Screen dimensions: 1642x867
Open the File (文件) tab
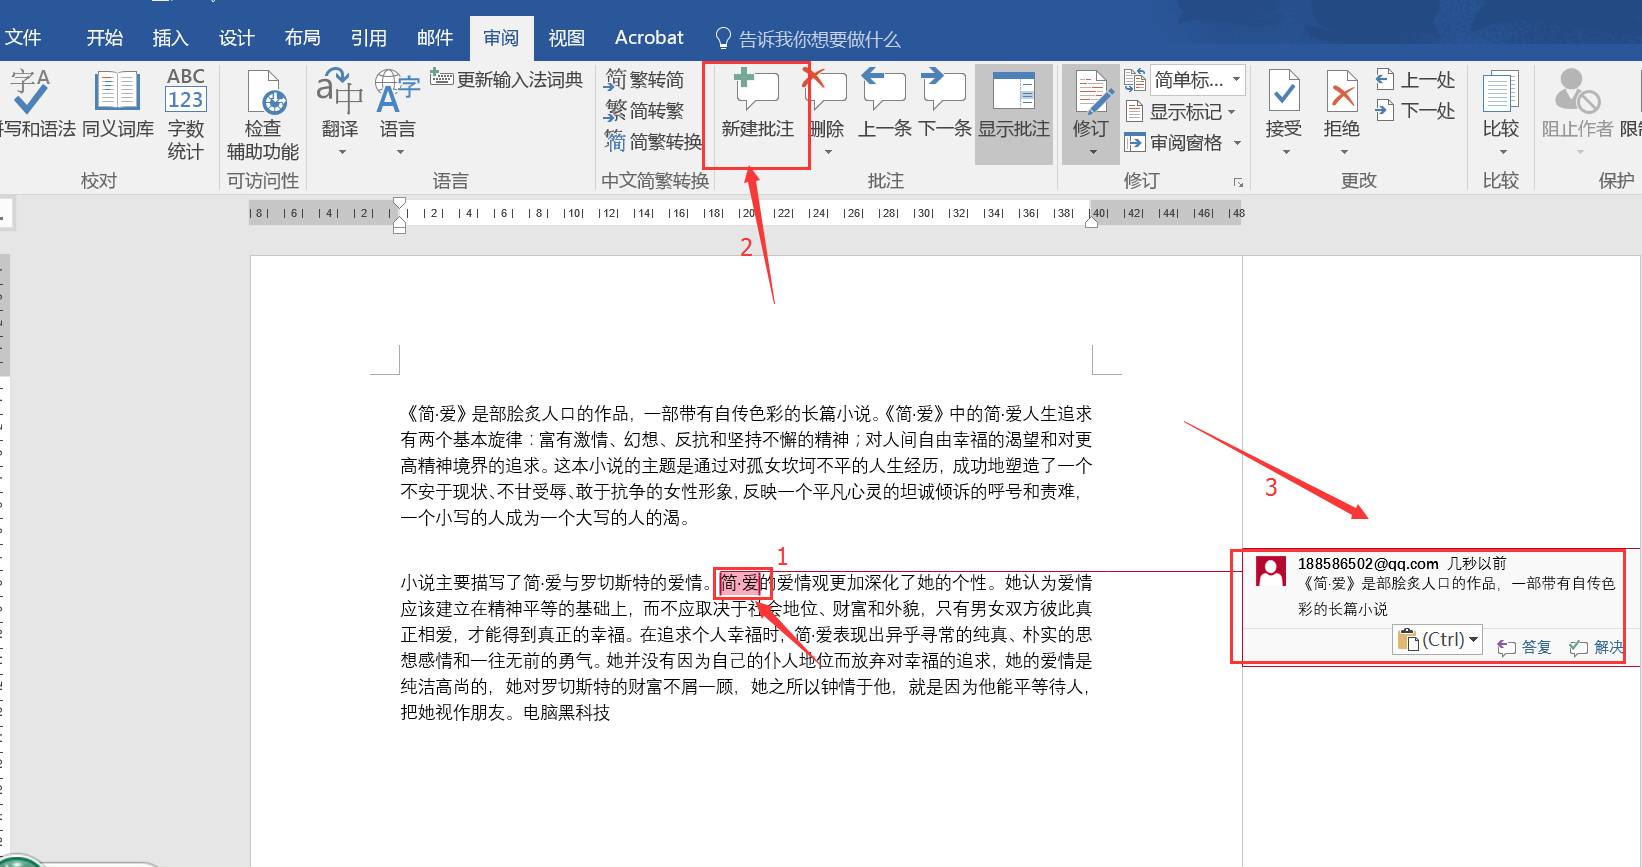pos(22,38)
